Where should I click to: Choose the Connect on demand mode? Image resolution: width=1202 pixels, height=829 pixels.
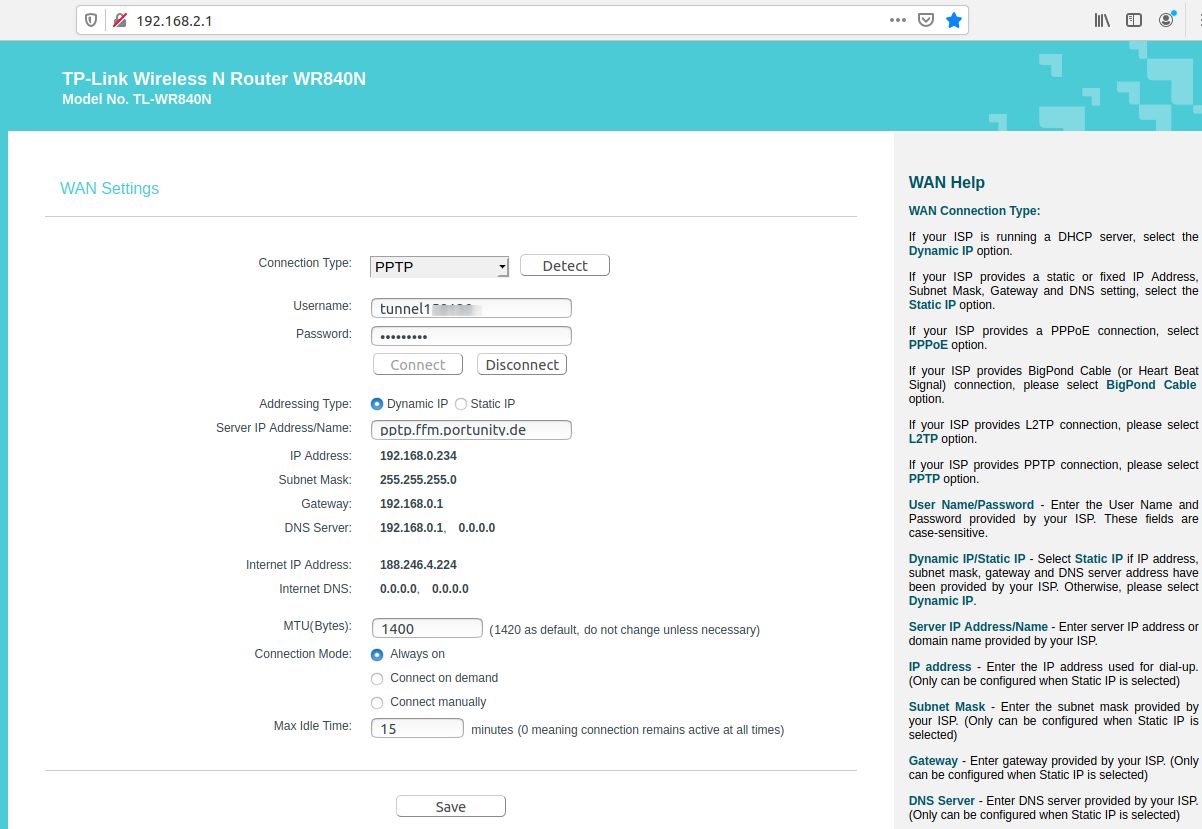(x=377, y=679)
